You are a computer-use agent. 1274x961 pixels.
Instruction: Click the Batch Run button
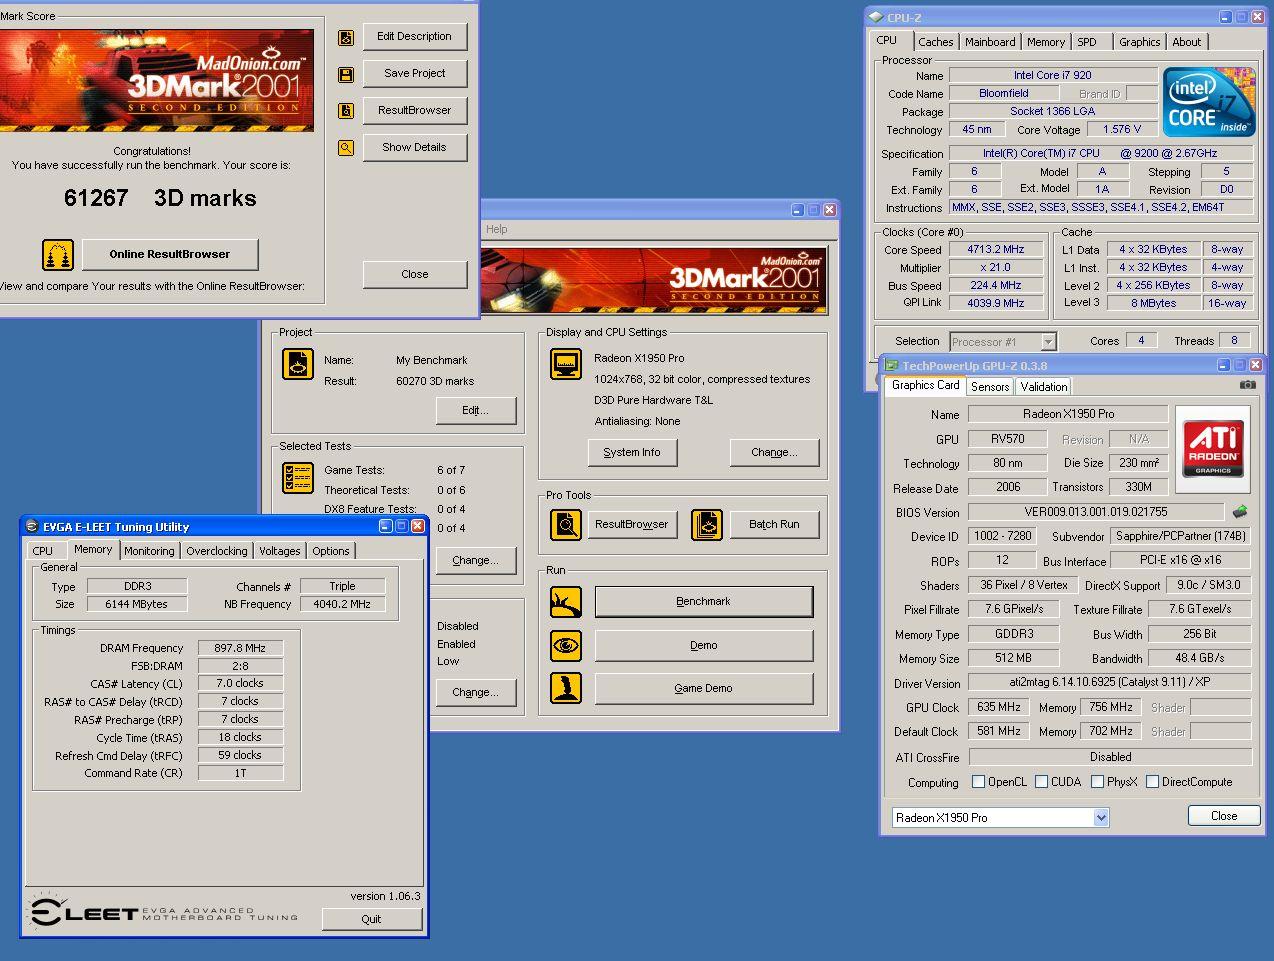coord(775,525)
